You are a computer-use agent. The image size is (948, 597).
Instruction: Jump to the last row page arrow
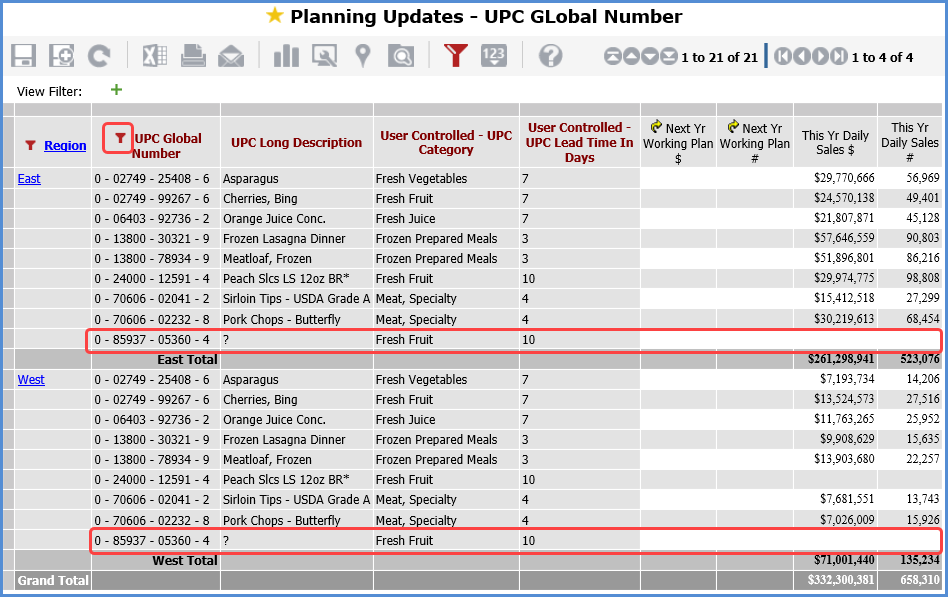[x=667, y=57]
